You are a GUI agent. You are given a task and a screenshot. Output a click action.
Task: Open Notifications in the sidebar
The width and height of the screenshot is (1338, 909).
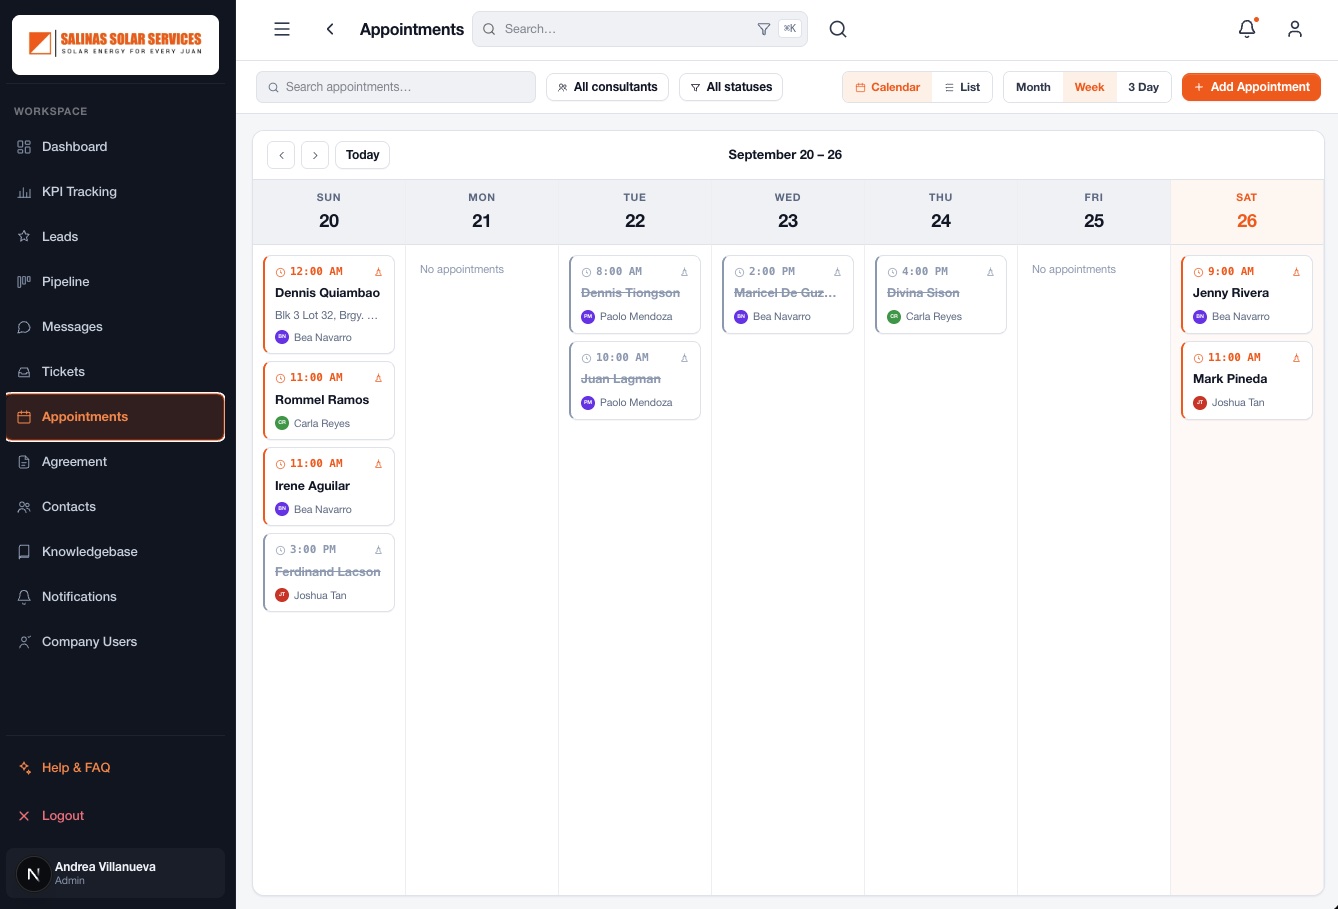pyautogui.click(x=115, y=597)
